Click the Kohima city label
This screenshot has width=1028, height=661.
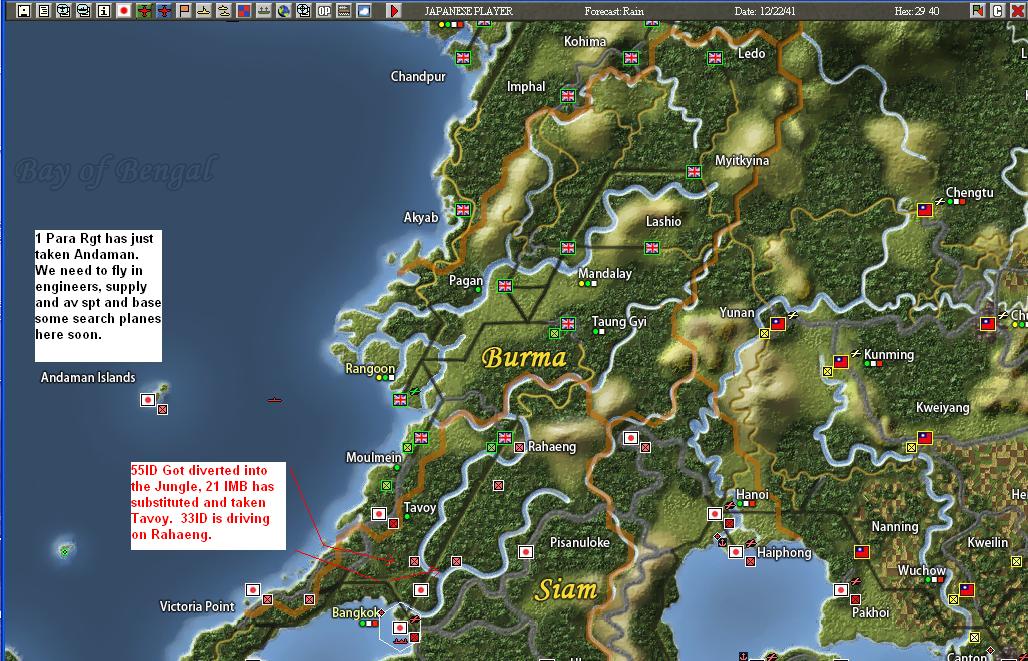click(585, 41)
